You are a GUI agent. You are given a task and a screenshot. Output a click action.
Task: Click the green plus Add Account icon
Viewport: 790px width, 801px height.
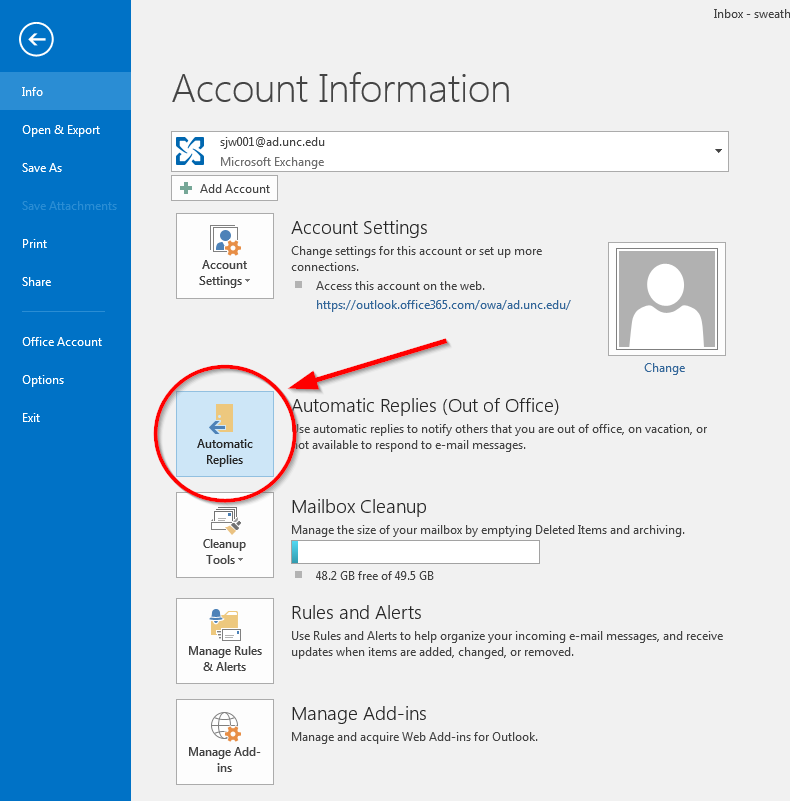coord(186,189)
